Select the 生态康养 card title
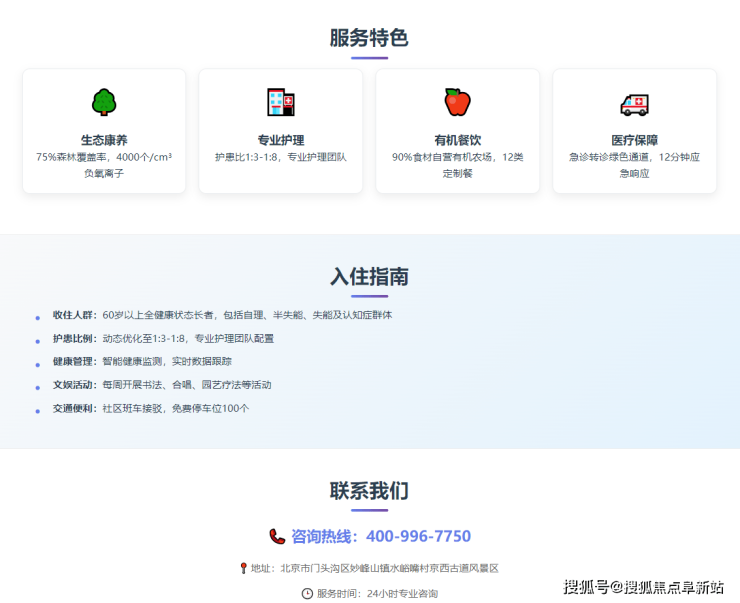This screenshot has width=740, height=603. click(x=104, y=140)
